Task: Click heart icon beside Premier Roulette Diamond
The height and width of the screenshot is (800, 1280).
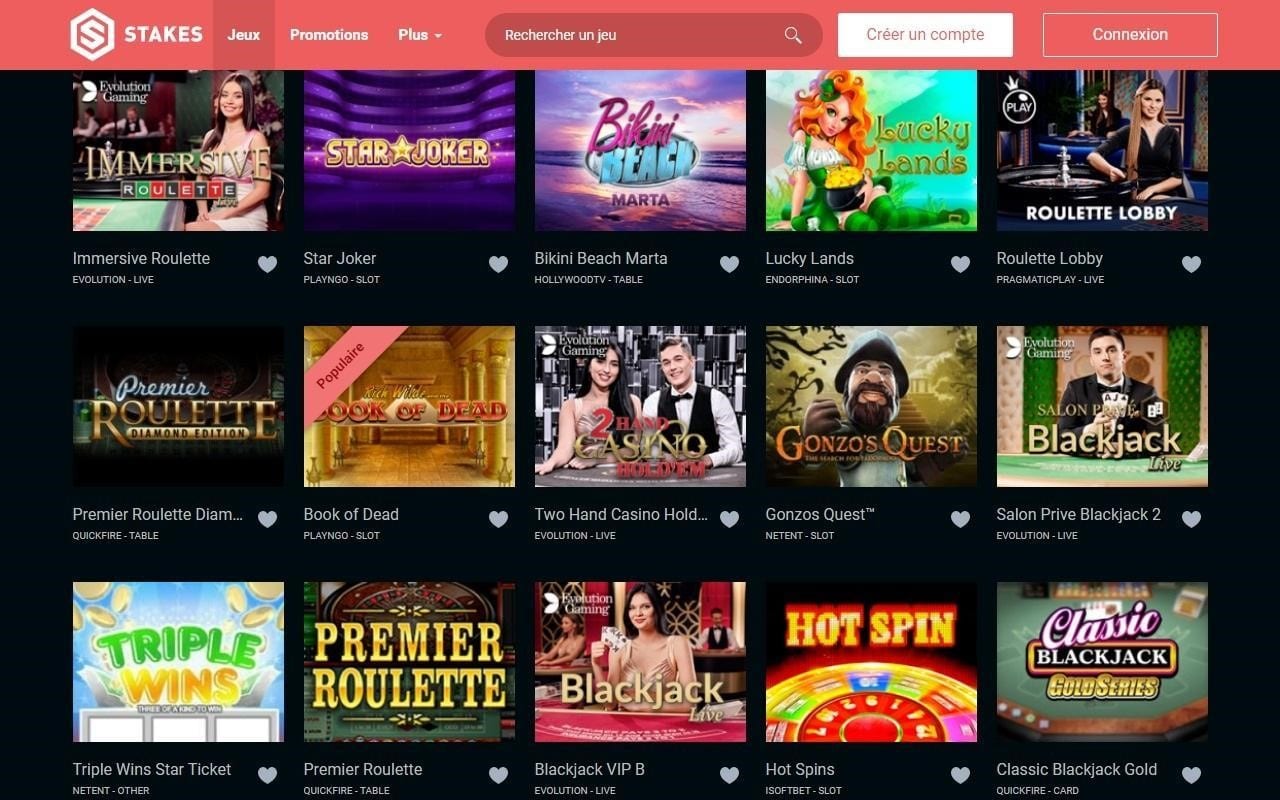Action: (267, 519)
